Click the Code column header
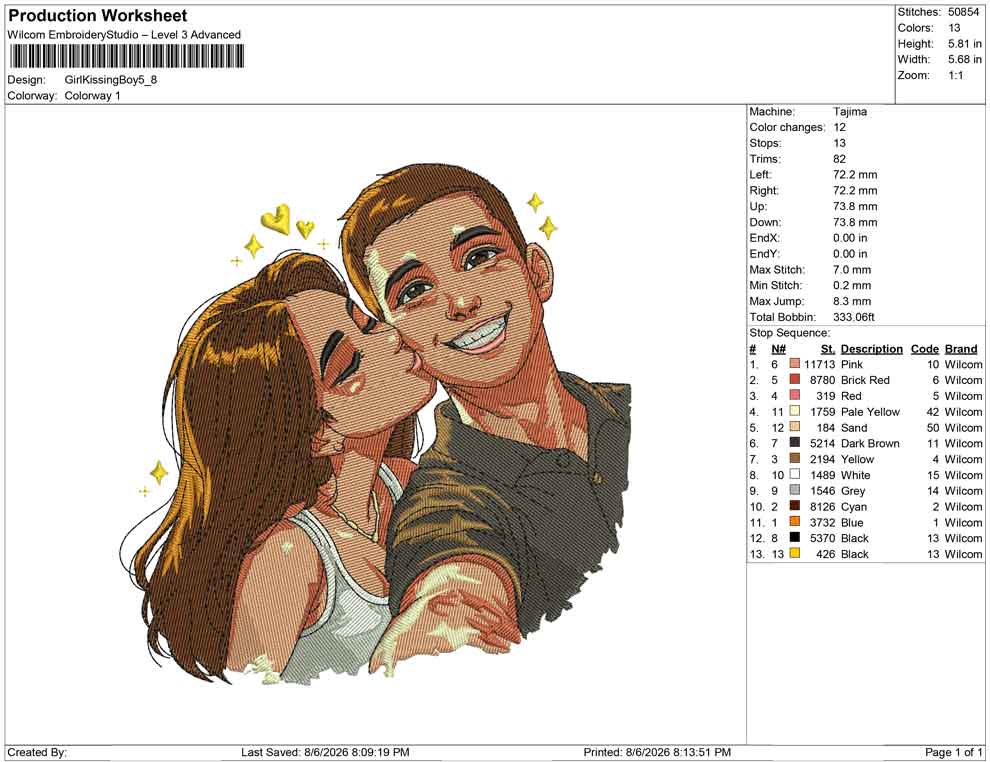The height and width of the screenshot is (762, 990). point(924,349)
